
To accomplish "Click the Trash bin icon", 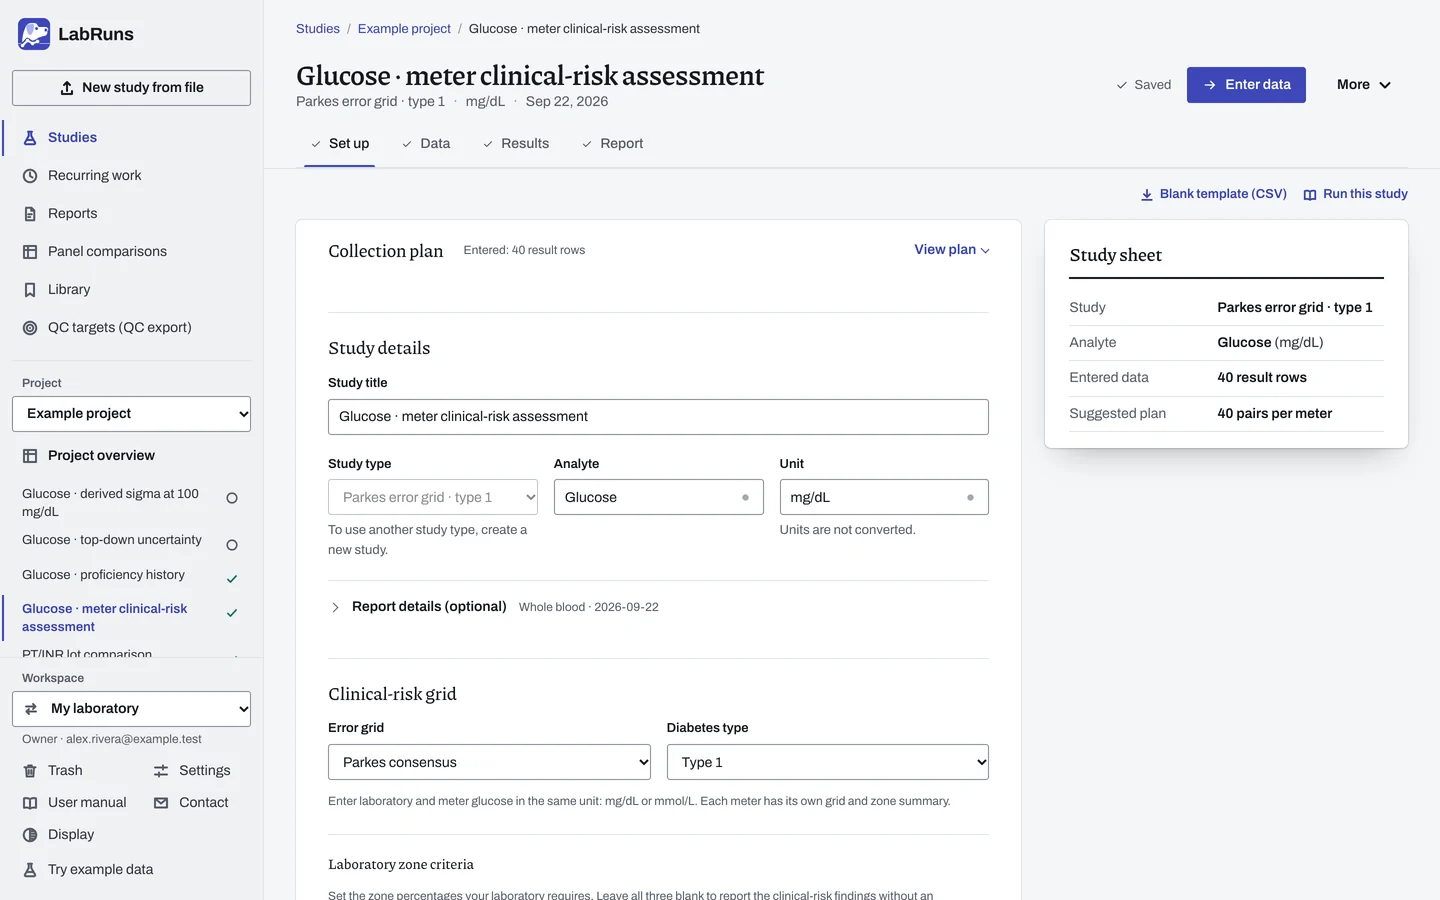I will (x=30, y=771).
